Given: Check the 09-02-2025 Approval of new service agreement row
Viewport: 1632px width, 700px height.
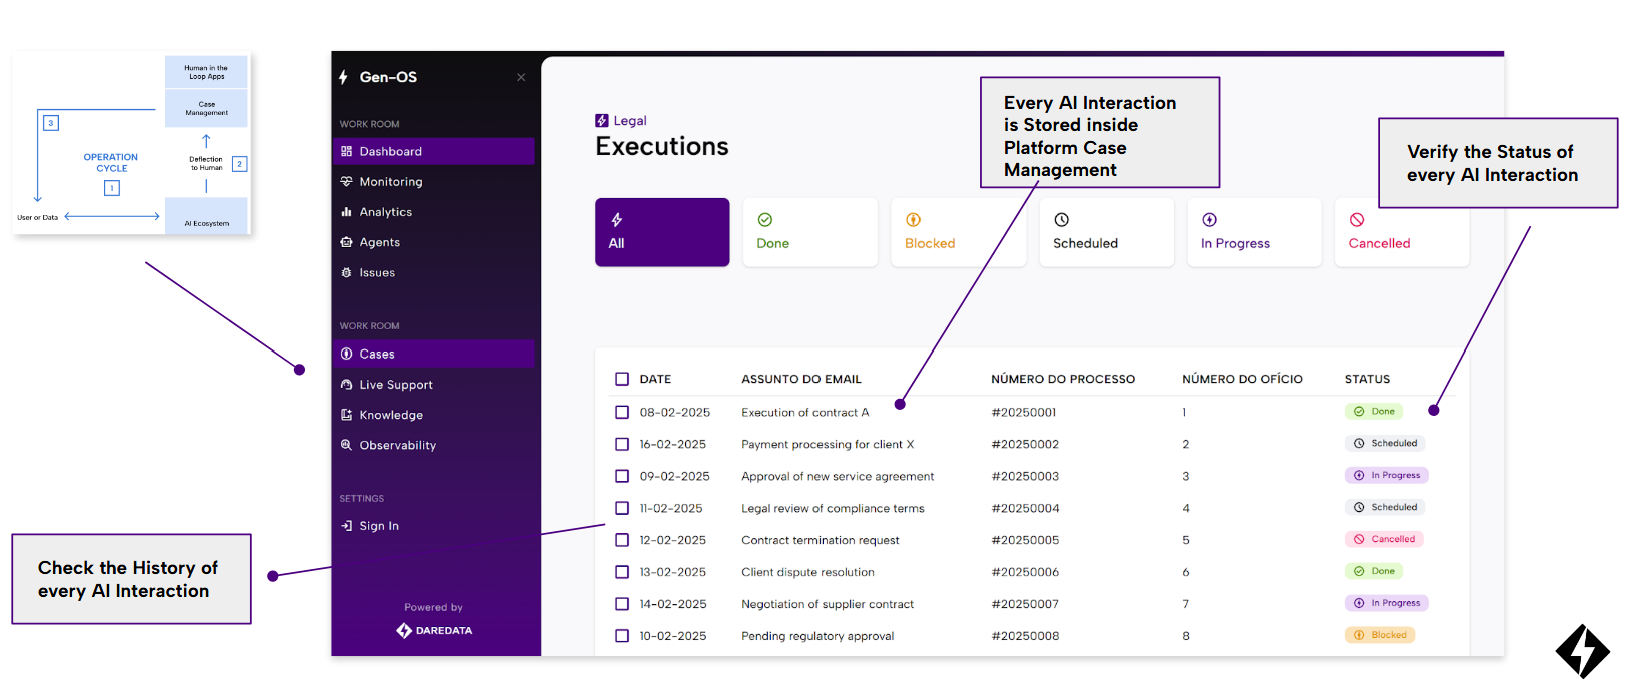Looking at the screenshot, I should click(x=622, y=476).
